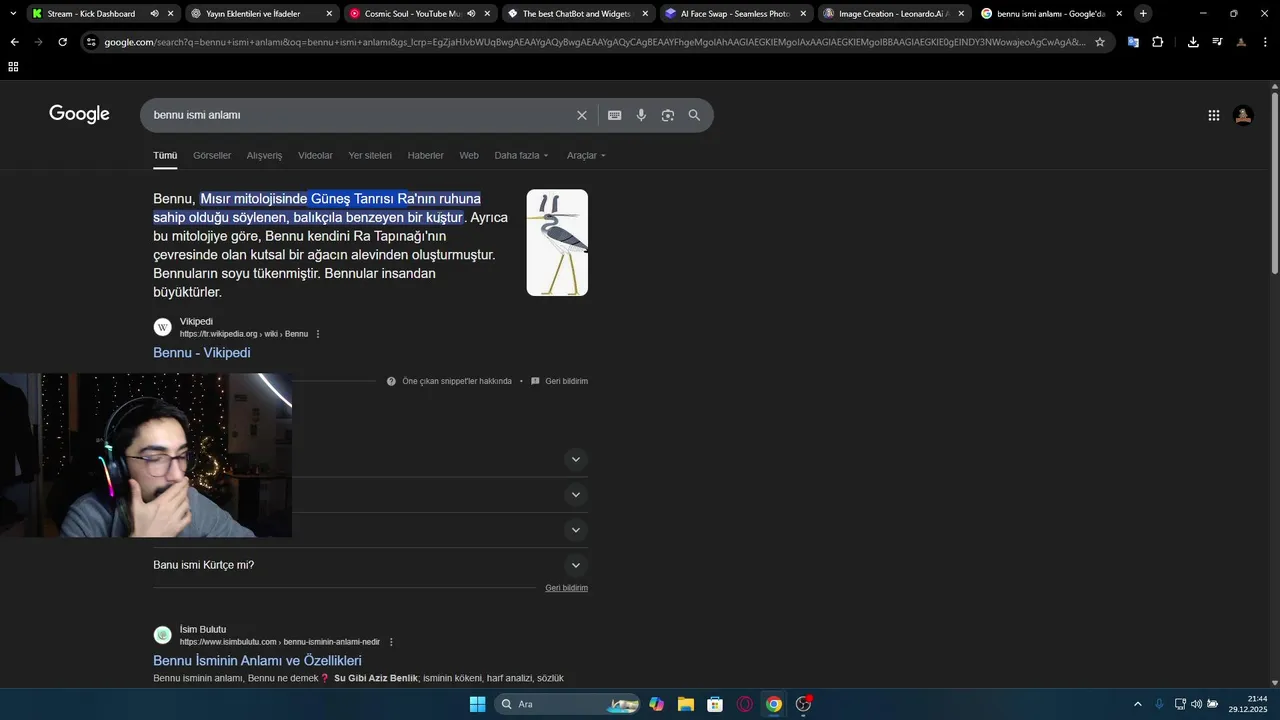Screen dimensions: 1280x720
Task: Open the apps grid in bookmarks bar
Action: (x=13, y=66)
